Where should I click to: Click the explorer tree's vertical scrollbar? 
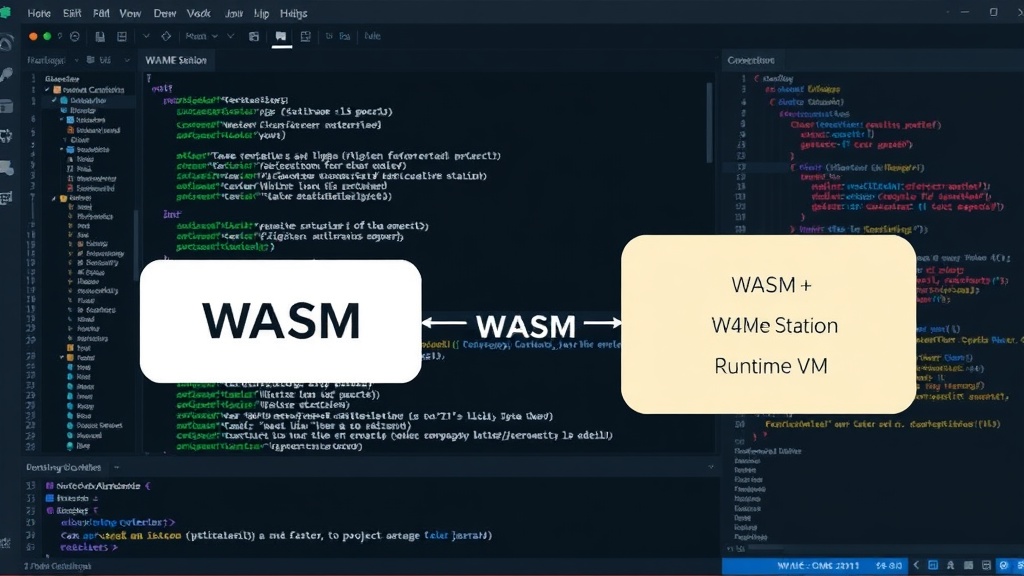click(x=136, y=245)
